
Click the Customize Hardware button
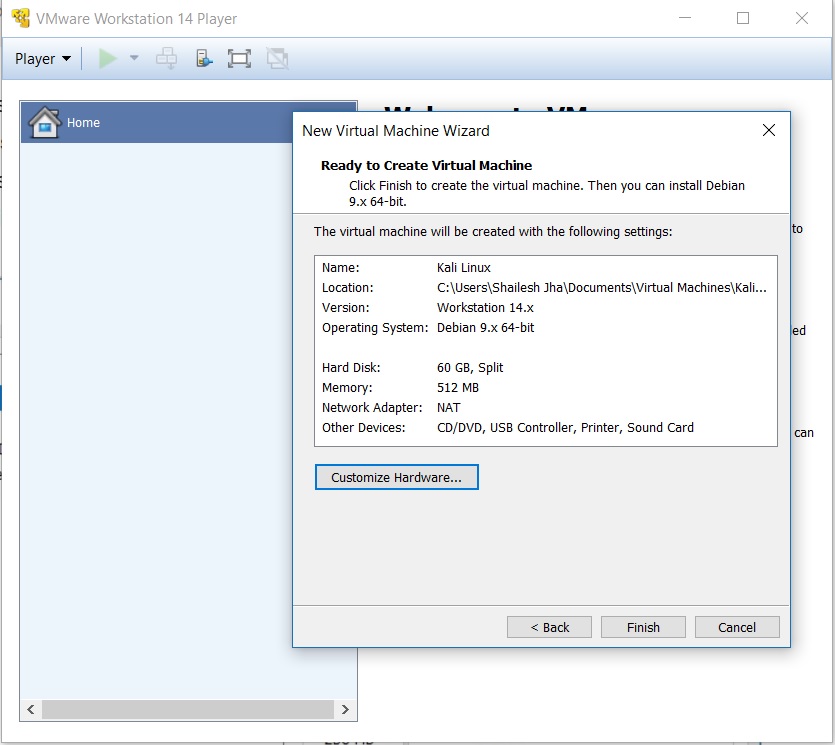pos(396,477)
